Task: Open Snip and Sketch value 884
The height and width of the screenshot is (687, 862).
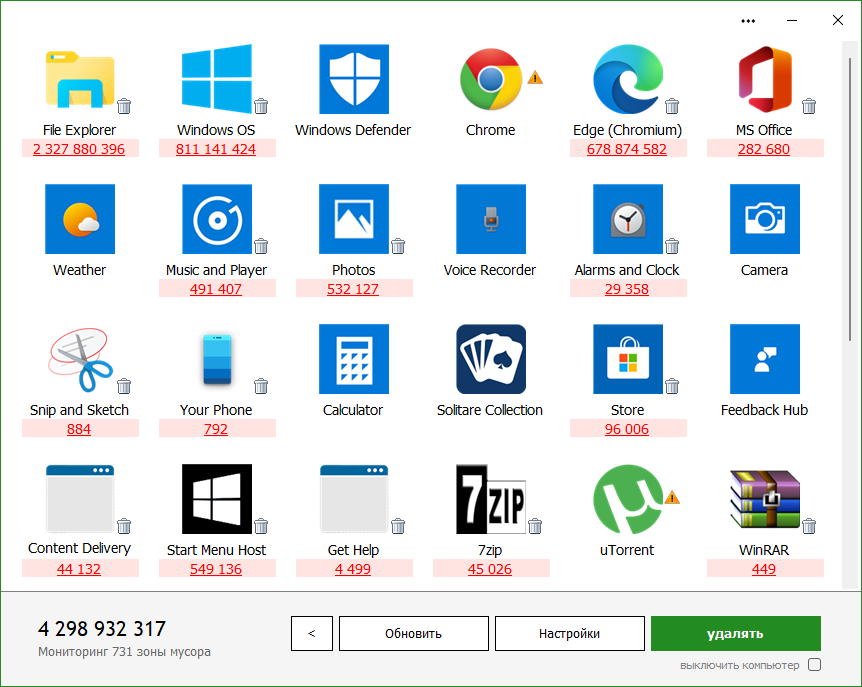Action: point(80,429)
